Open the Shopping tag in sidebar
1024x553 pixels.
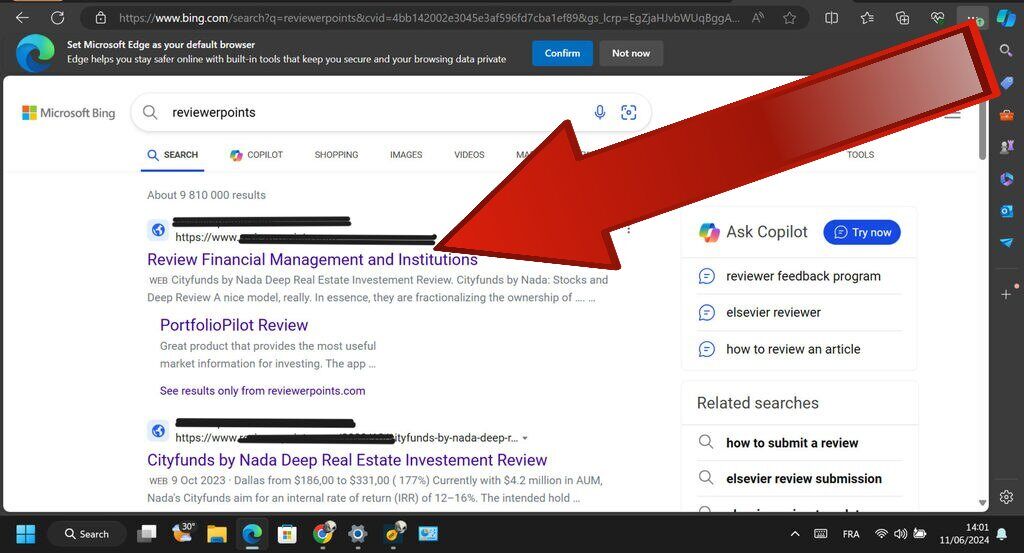pyautogui.click(x=1006, y=83)
